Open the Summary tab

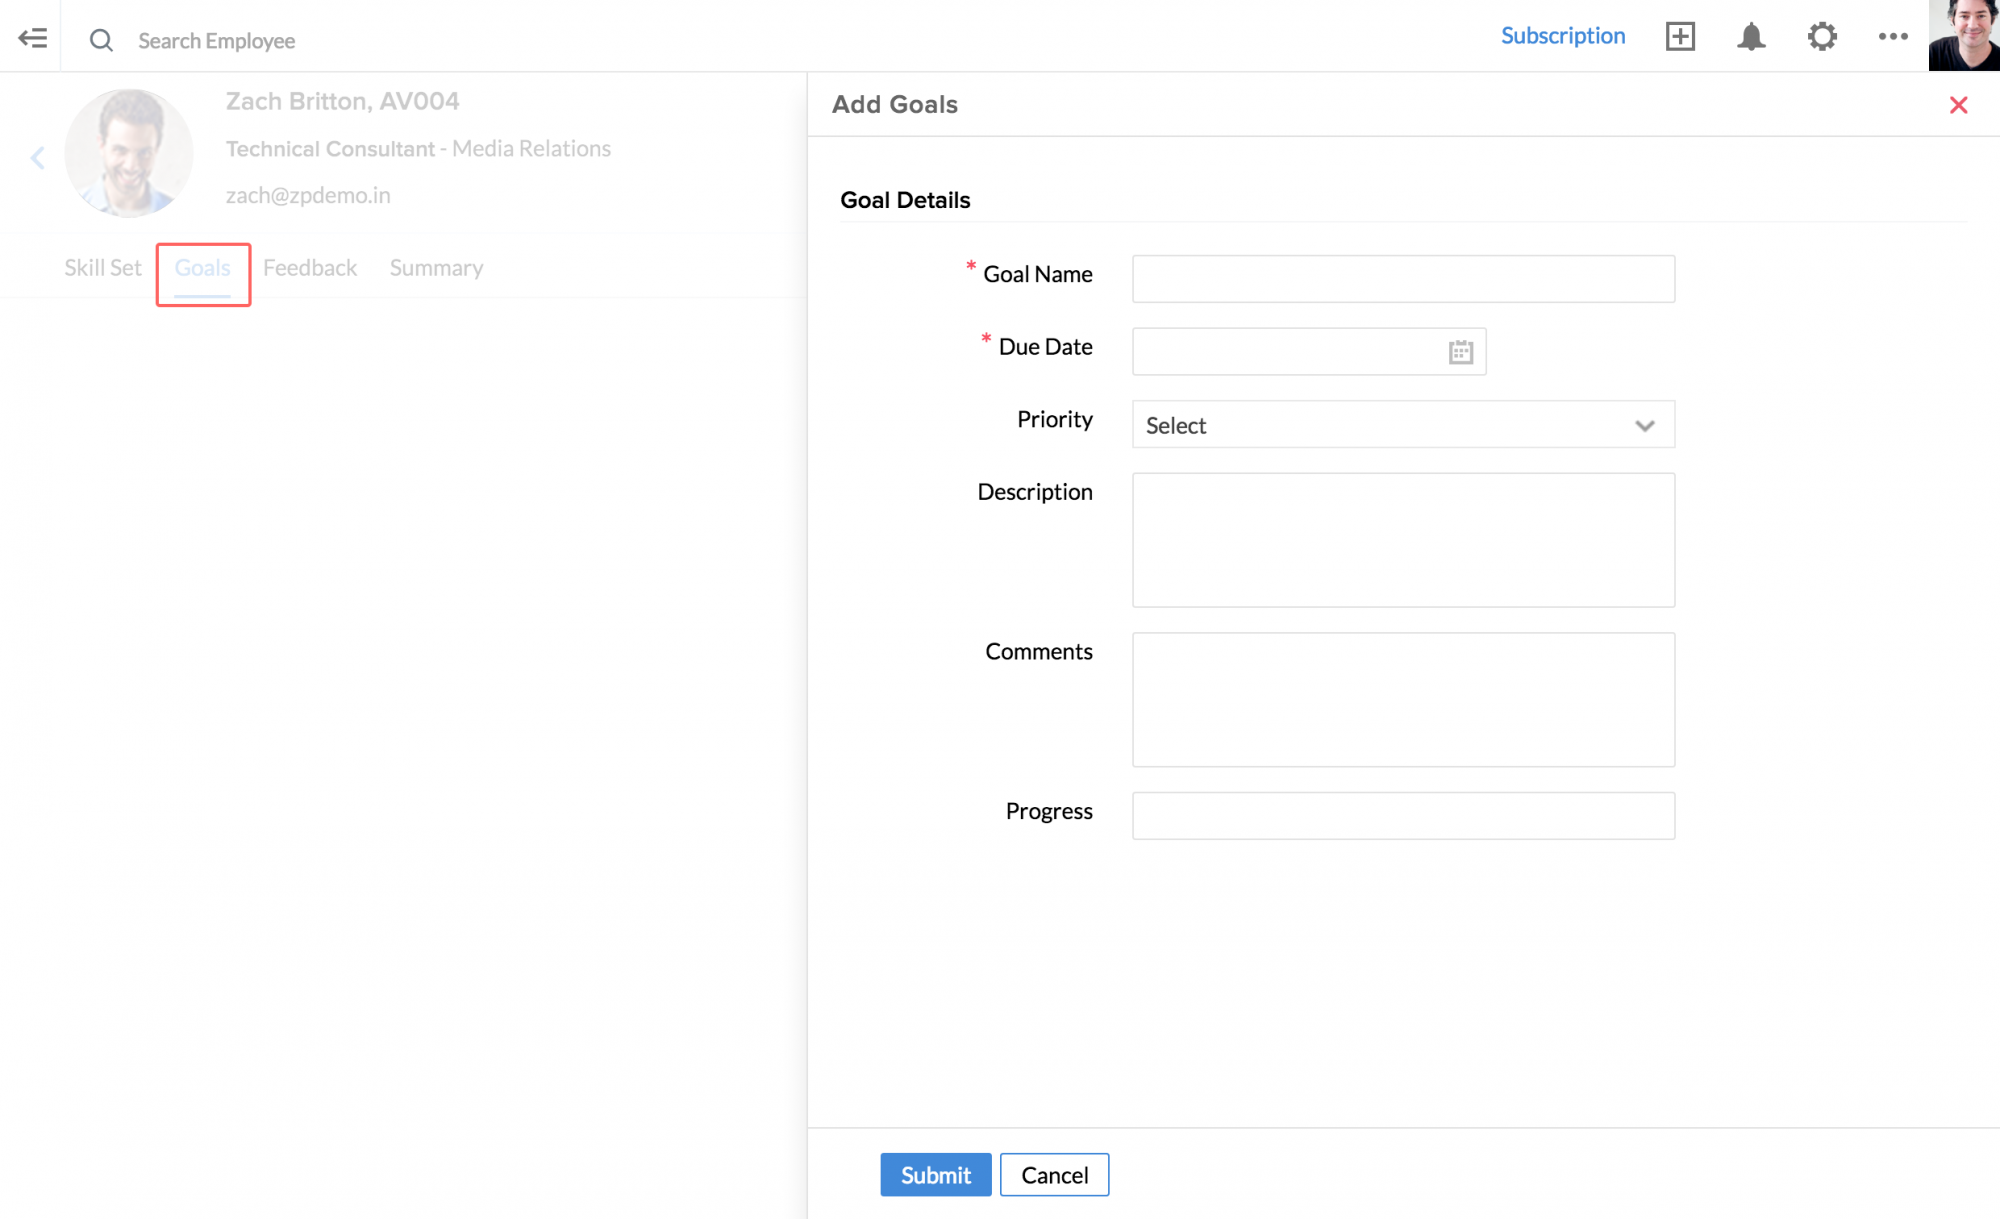436,268
